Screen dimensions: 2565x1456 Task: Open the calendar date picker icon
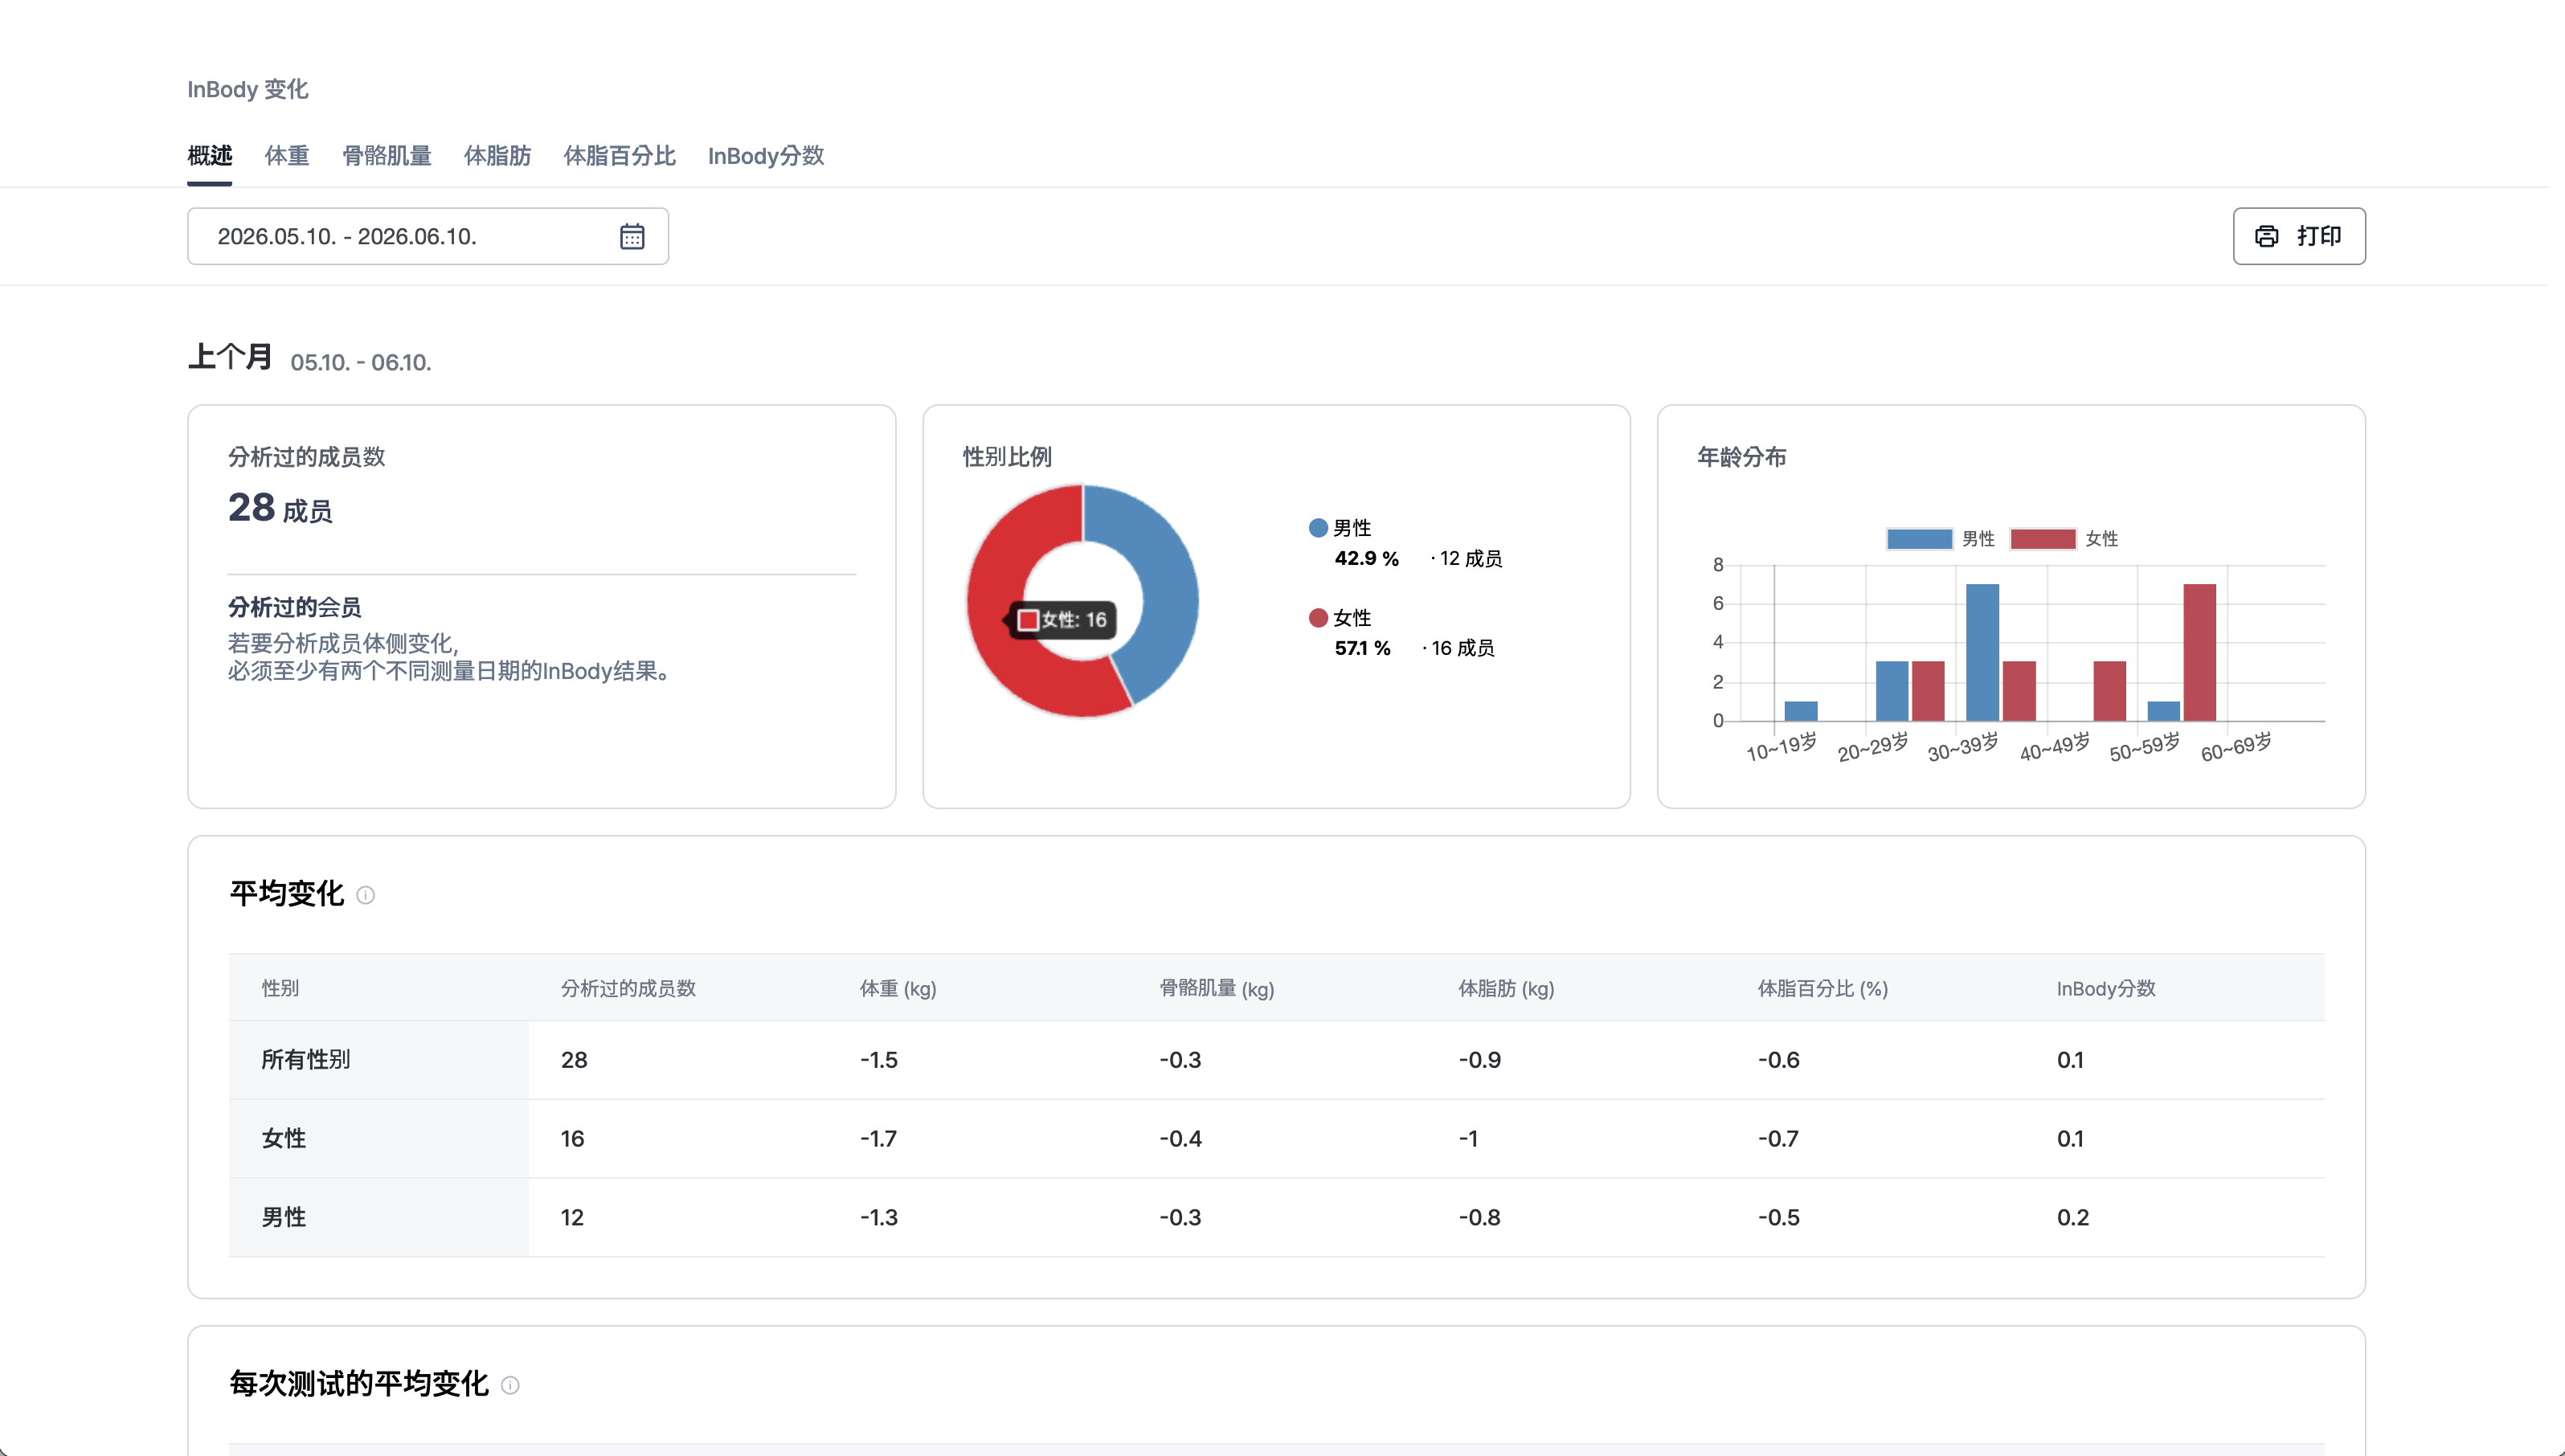pos(632,237)
